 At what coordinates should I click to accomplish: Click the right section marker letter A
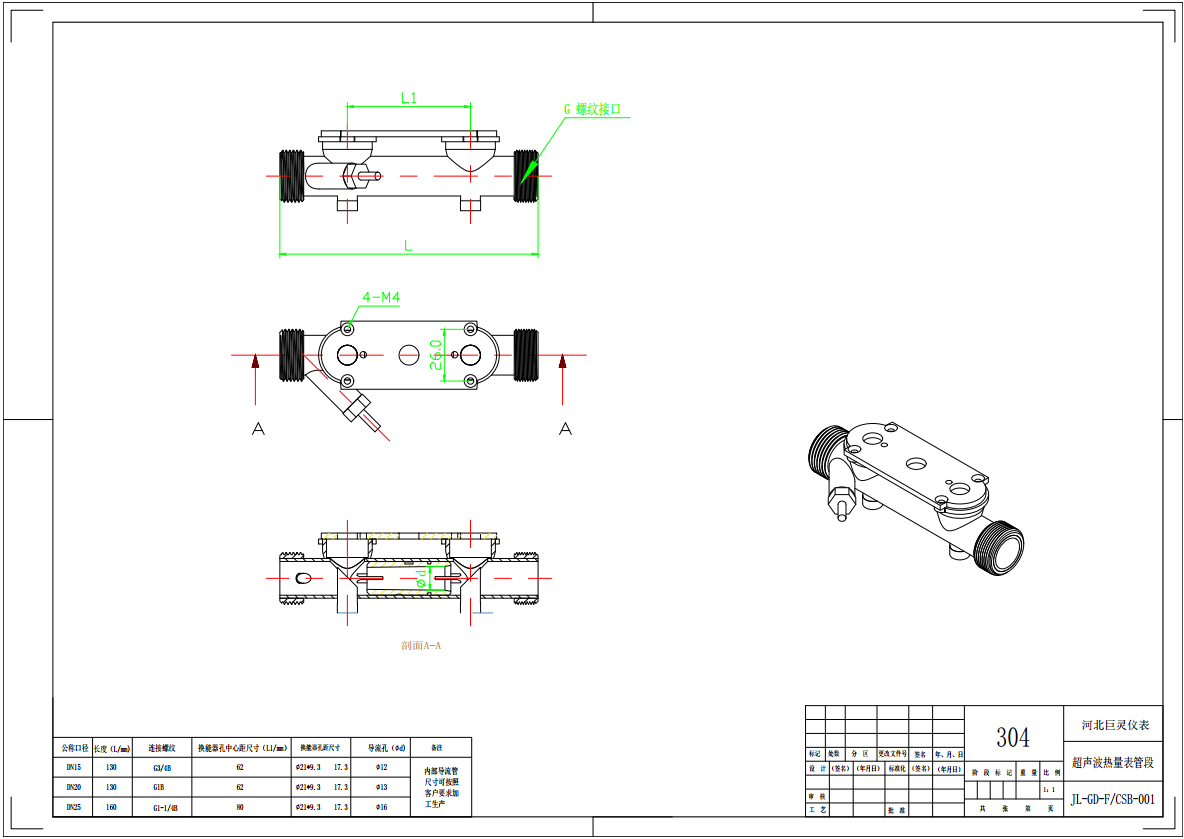coord(565,429)
